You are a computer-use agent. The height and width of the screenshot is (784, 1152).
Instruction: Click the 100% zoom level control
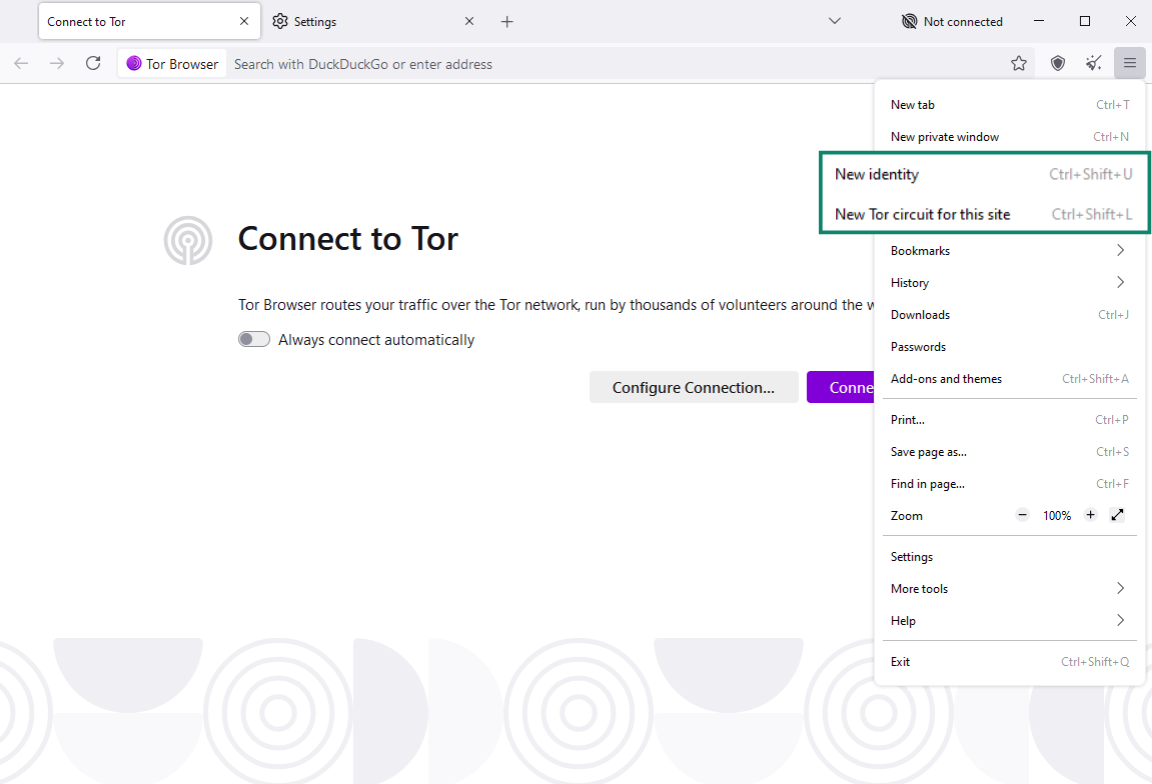tap(1057, 515)
